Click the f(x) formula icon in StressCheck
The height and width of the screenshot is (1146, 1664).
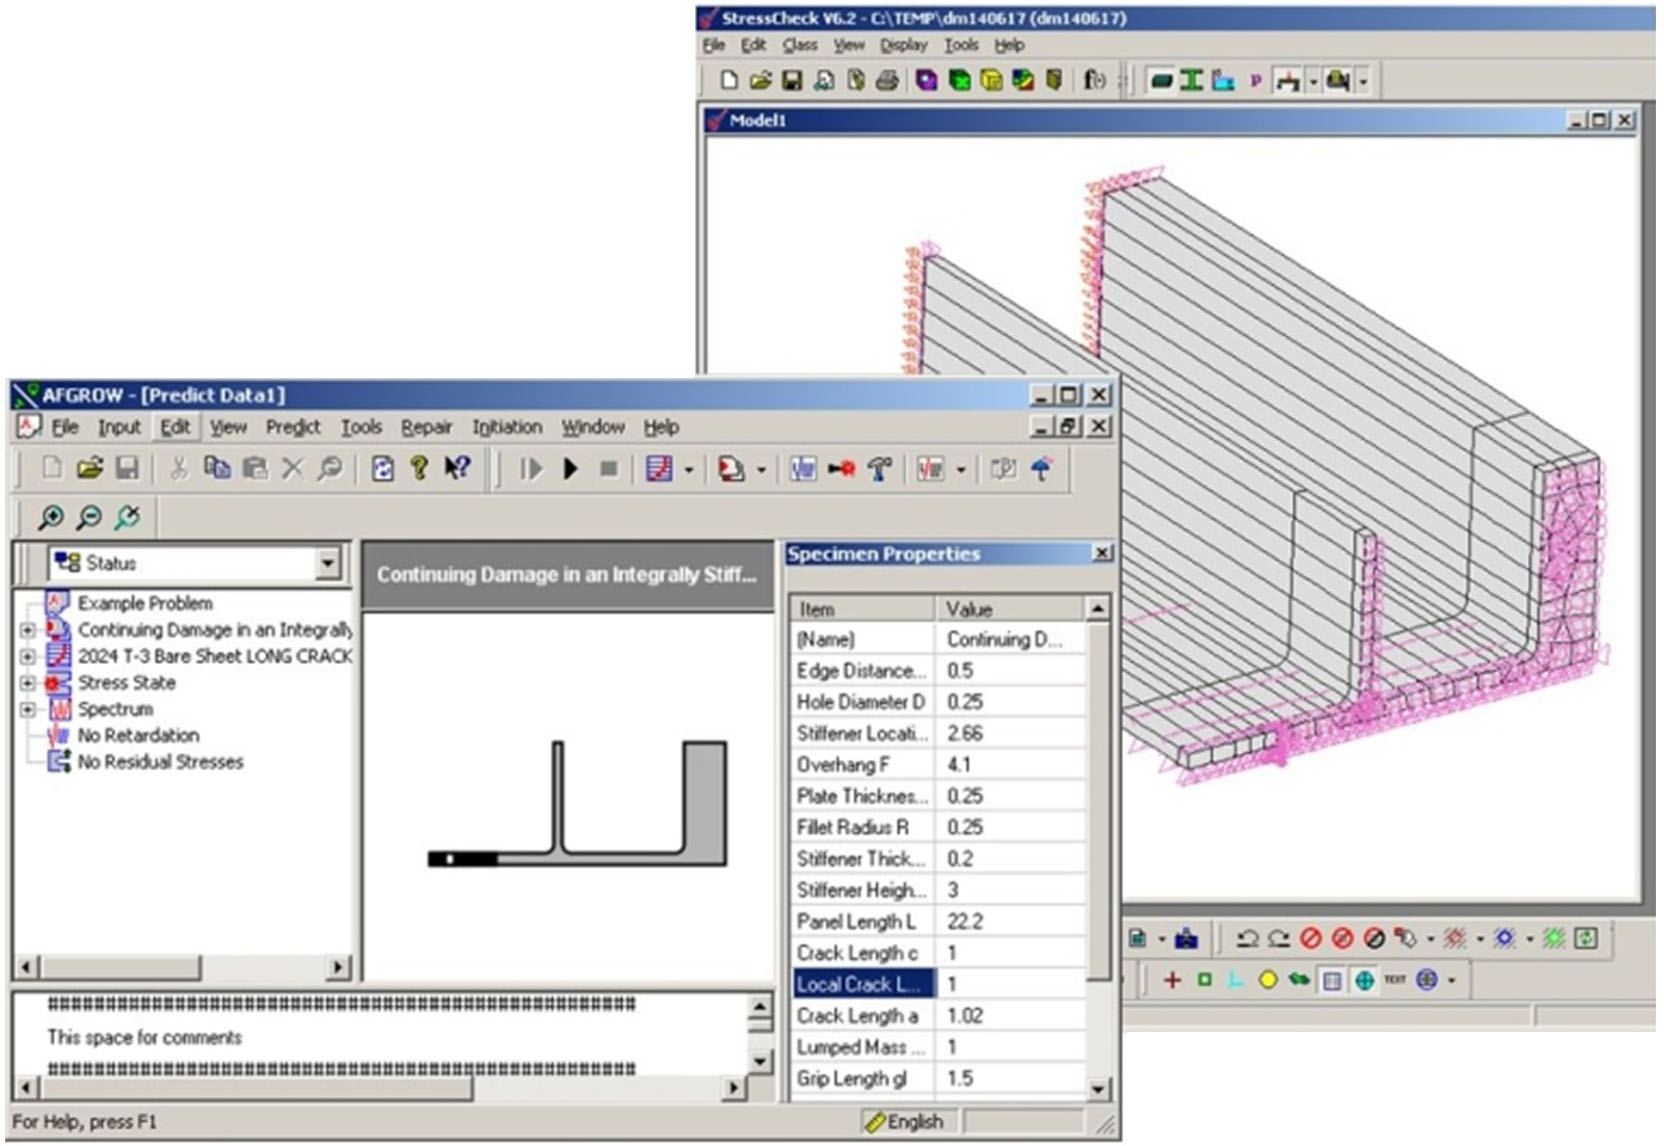1095,81
